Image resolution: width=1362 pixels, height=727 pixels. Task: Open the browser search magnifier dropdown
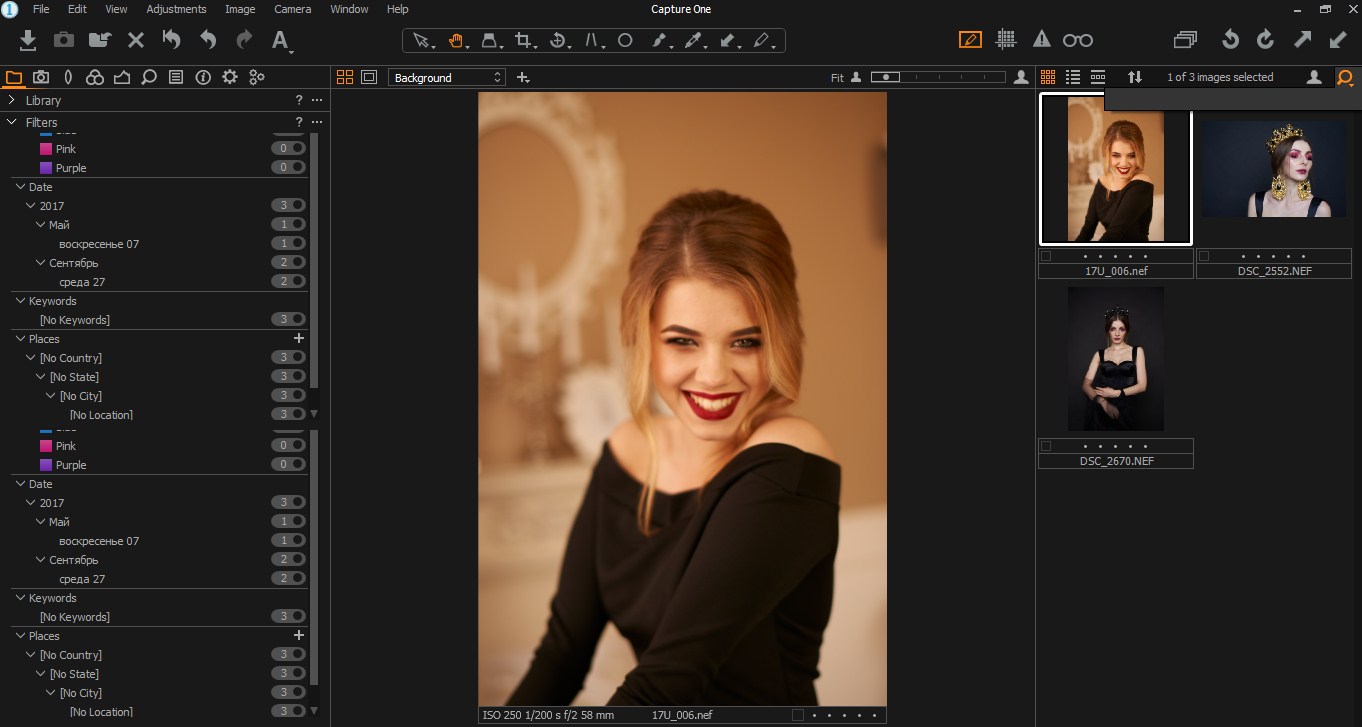tap(1346, 77)
